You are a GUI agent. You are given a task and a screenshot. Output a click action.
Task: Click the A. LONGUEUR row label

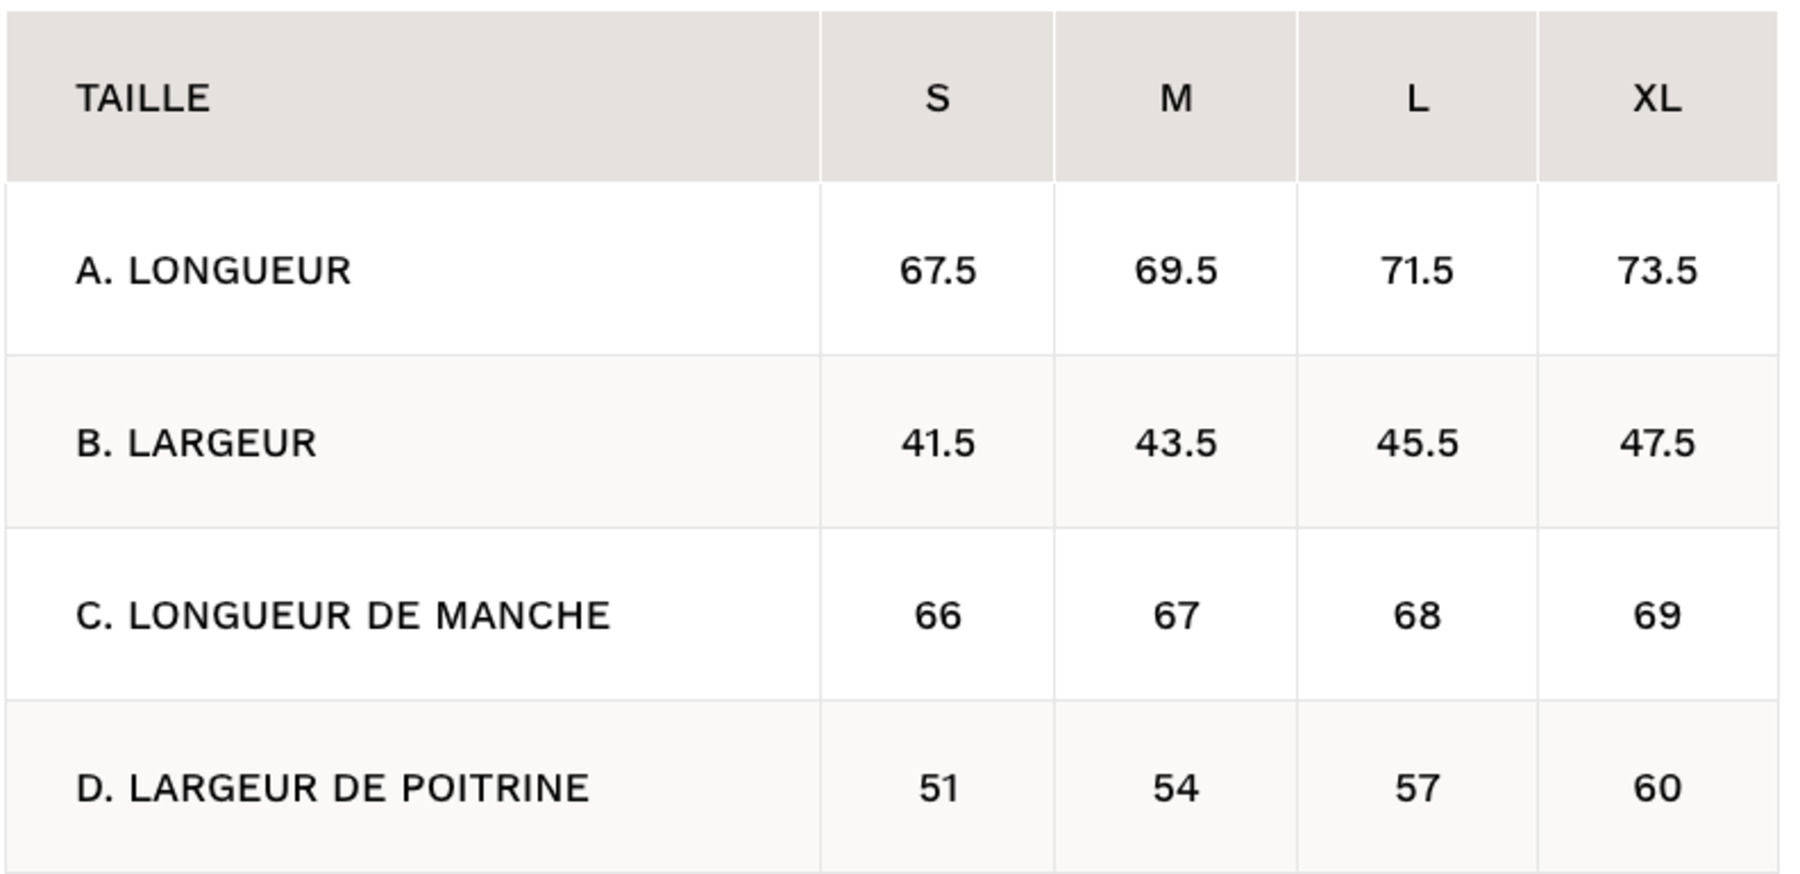click(213, 271)
